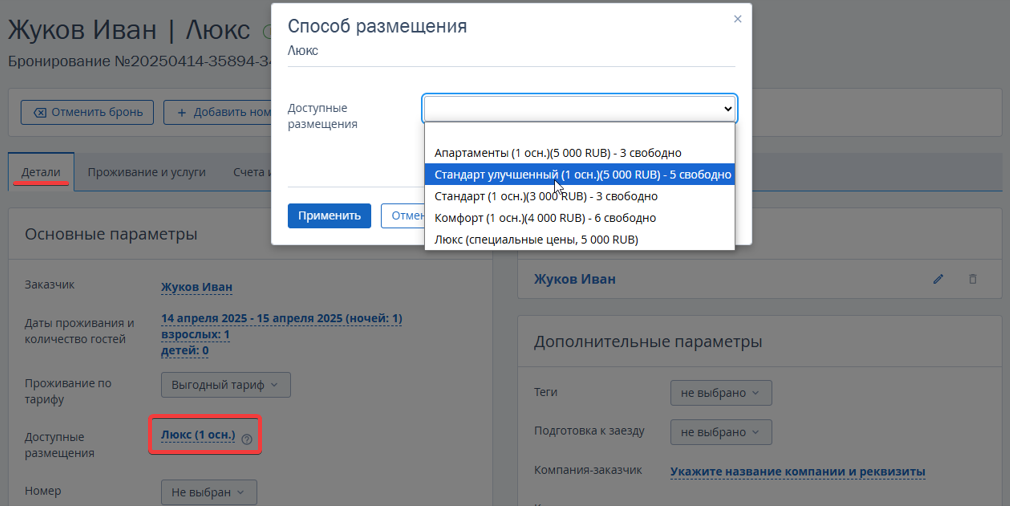Edit stay dates 14 апреля 2025 - 15 апреля 2025

(281, 318)
